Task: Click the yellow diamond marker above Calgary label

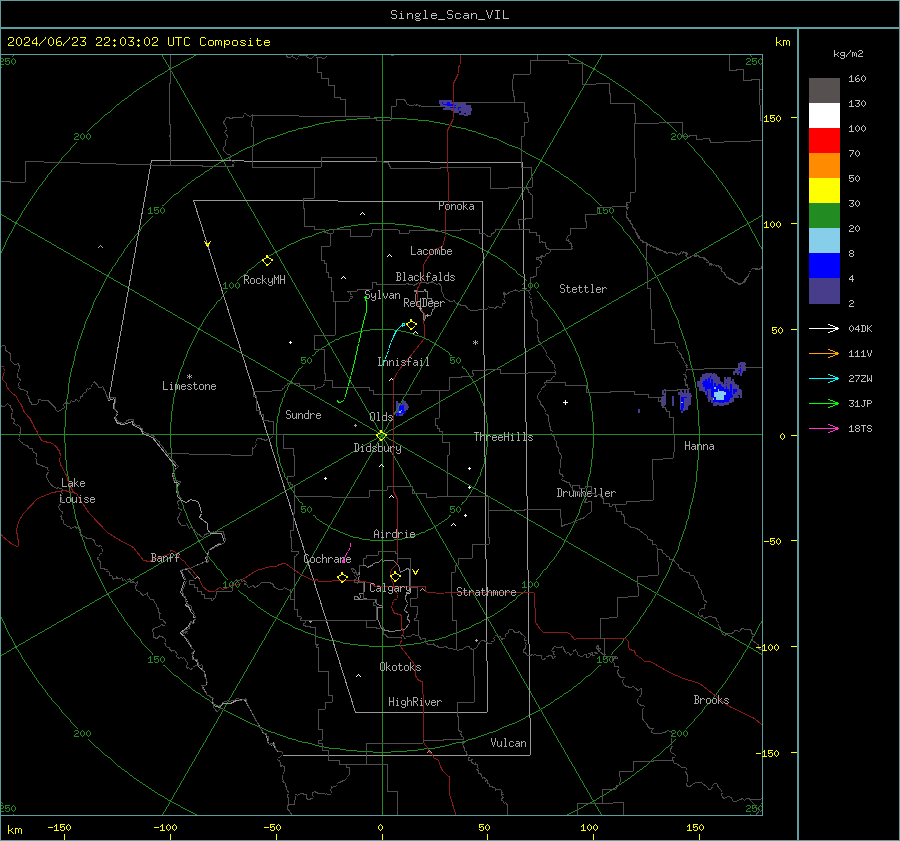Action: tap(395, 576)
